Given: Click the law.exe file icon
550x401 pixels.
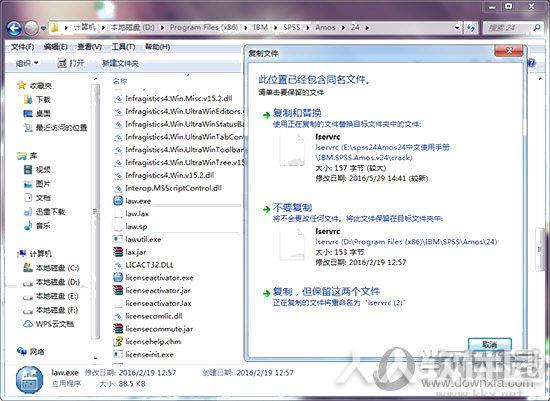Looking at the screenshot, I should tap(118, 201).
